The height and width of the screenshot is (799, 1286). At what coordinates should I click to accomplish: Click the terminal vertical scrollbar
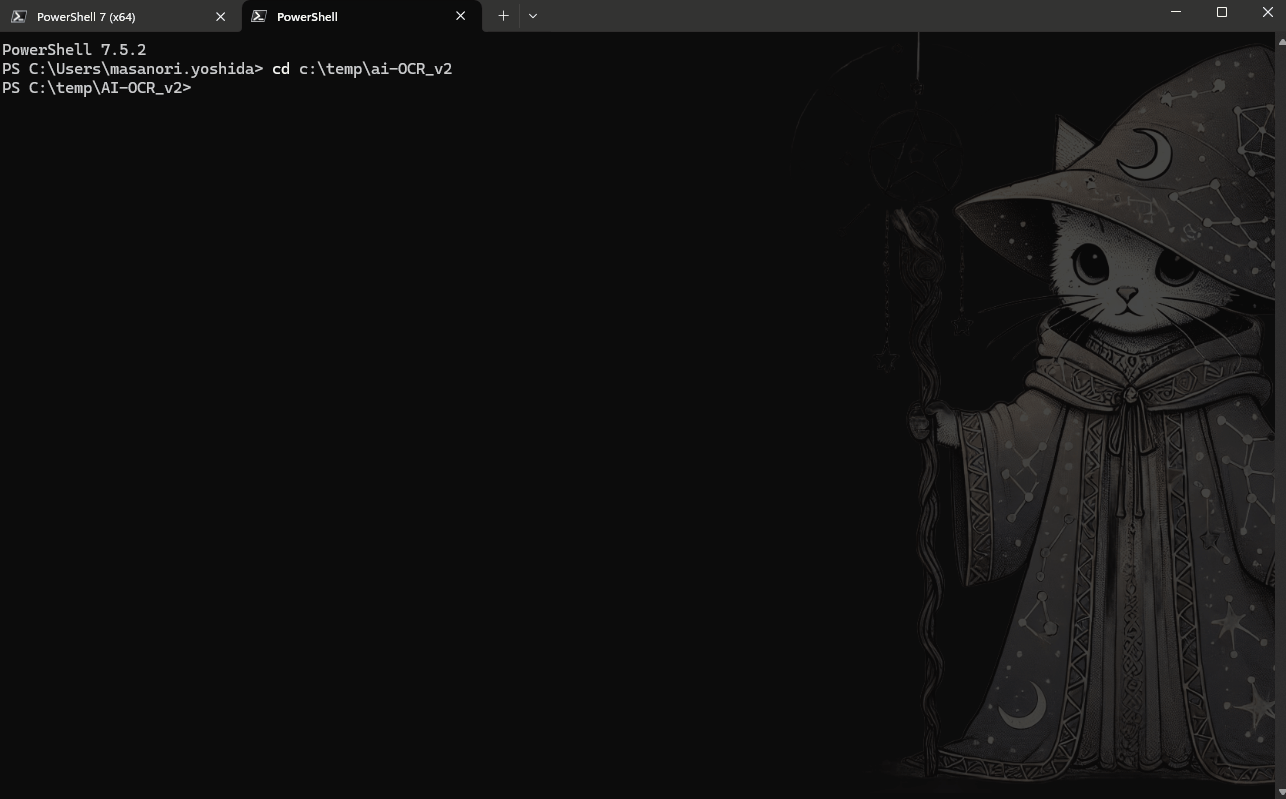click(x=1280, y=415)
